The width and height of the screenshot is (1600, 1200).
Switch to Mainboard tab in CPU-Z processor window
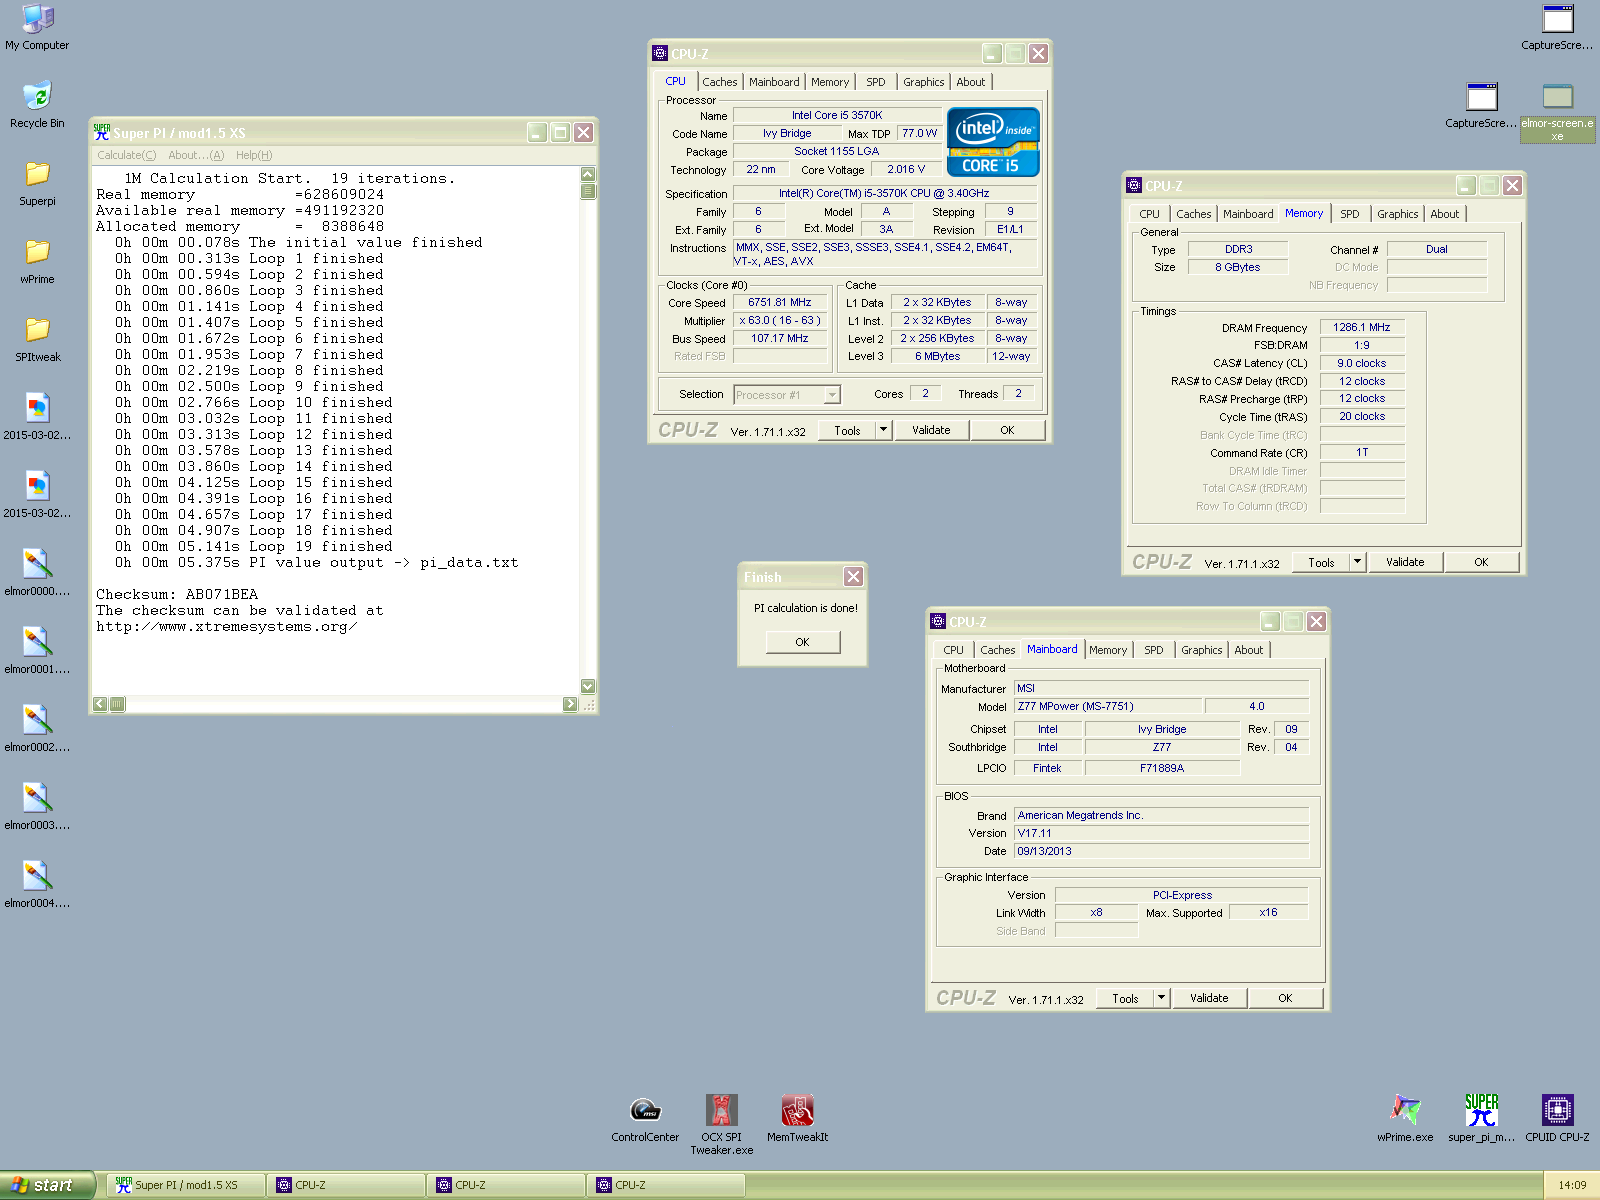tap(774, 82)
